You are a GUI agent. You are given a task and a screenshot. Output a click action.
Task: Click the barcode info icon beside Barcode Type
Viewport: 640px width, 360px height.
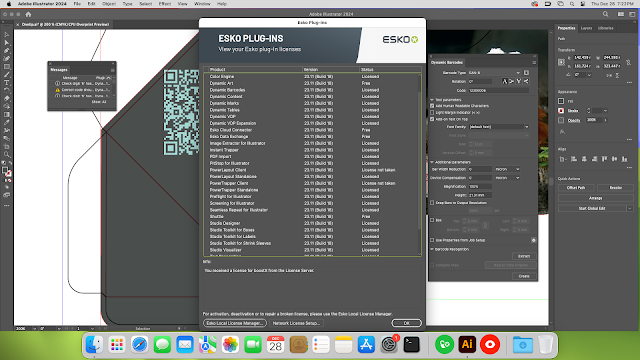tap(526, 73)
